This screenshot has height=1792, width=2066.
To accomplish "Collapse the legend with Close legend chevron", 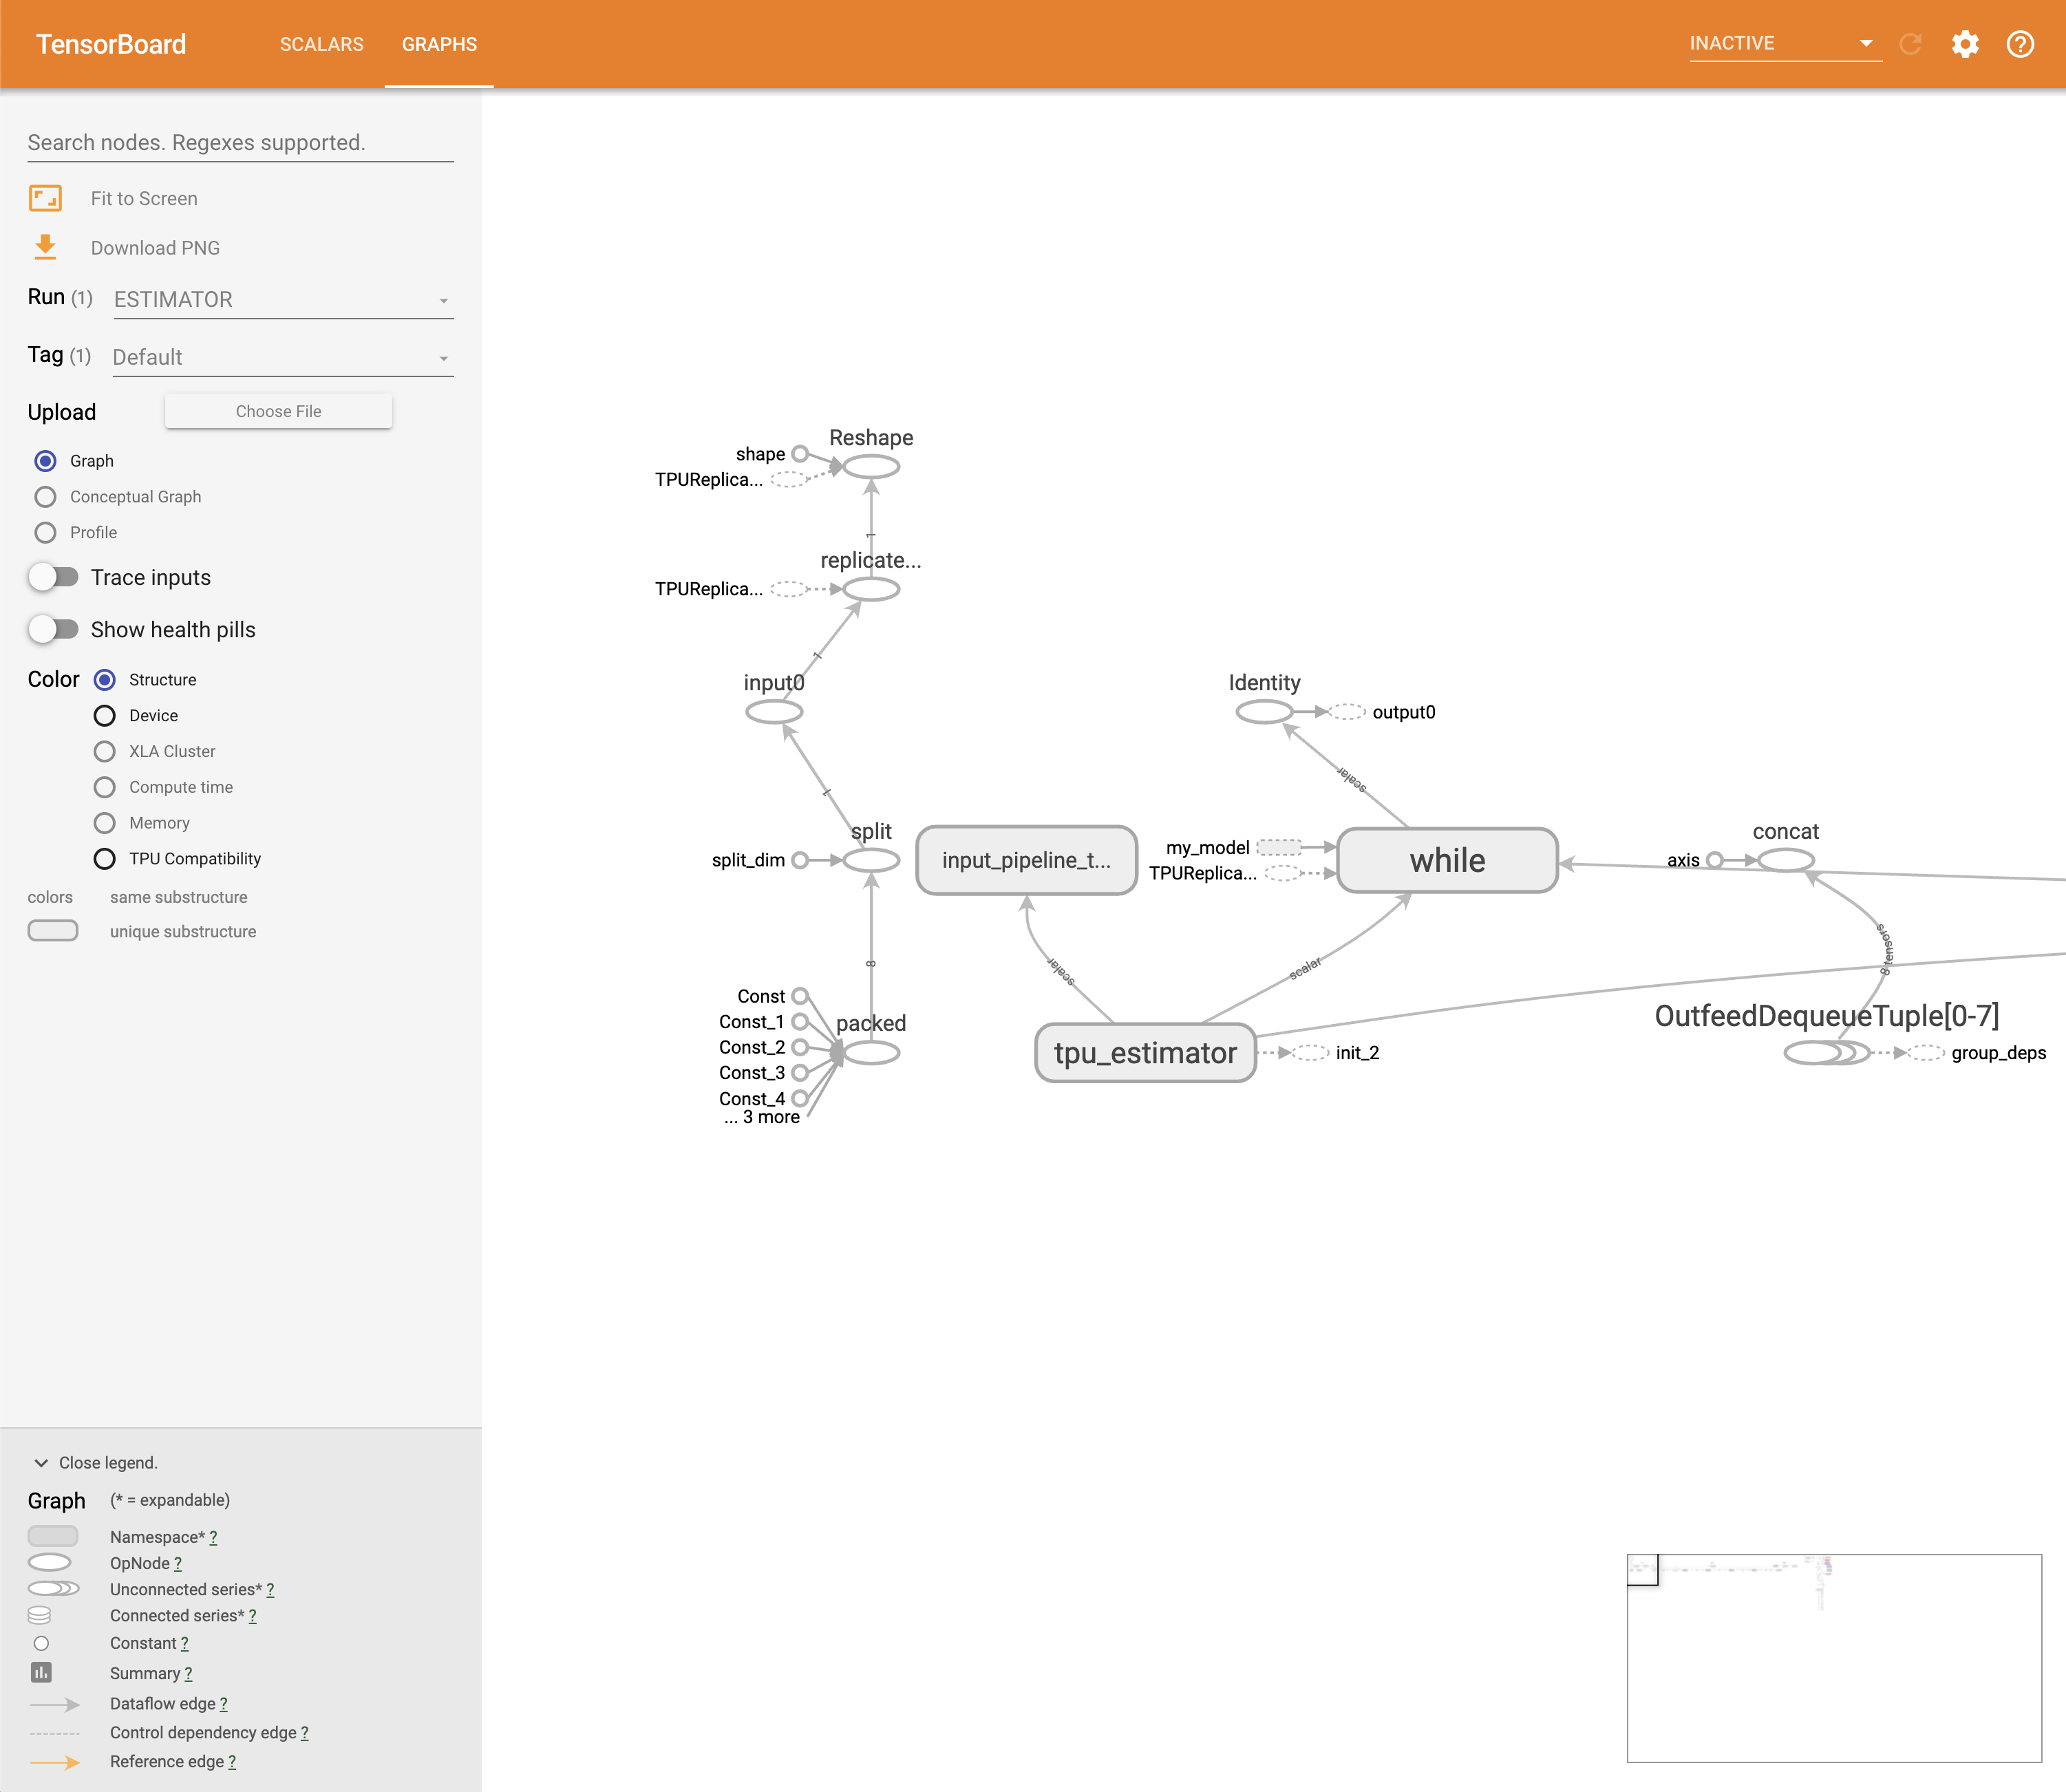I will (41, 1463).
